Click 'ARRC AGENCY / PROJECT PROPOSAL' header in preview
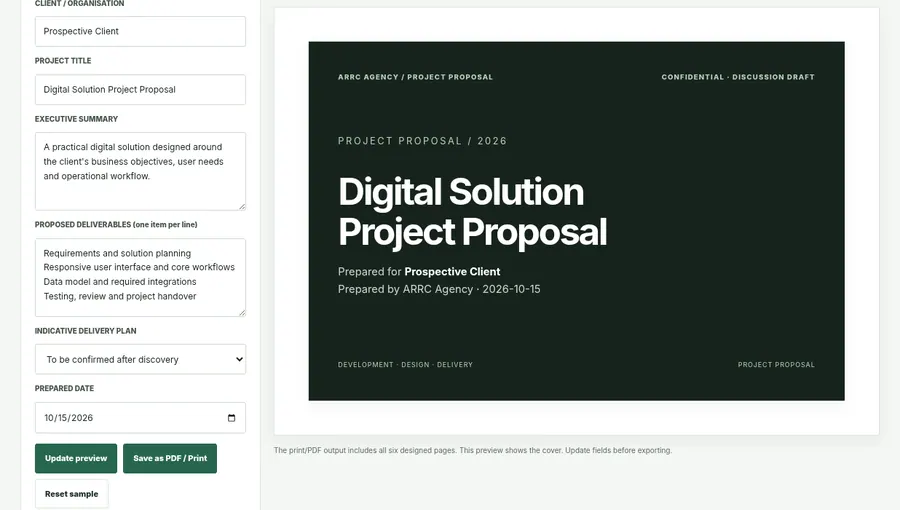The width and height of the screenshot is (900, 510). pyautogui.click(x=415, y=77)
